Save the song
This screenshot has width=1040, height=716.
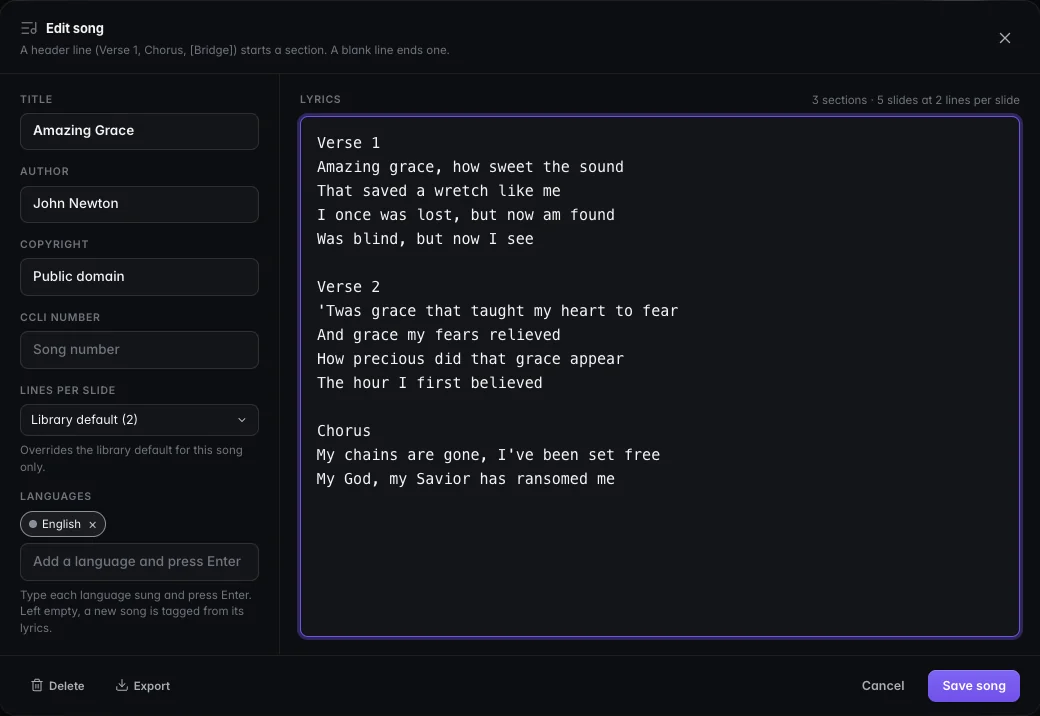tap(974, 686)
